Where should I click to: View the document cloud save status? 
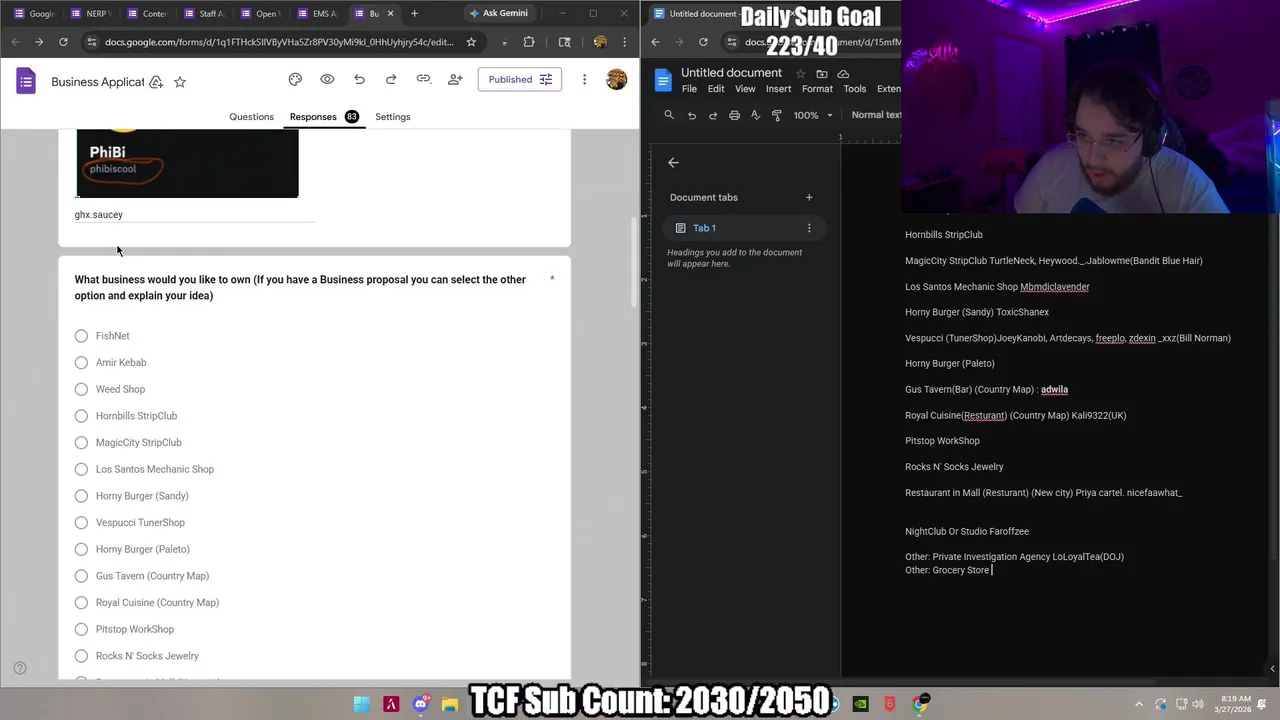coord(843,74)
